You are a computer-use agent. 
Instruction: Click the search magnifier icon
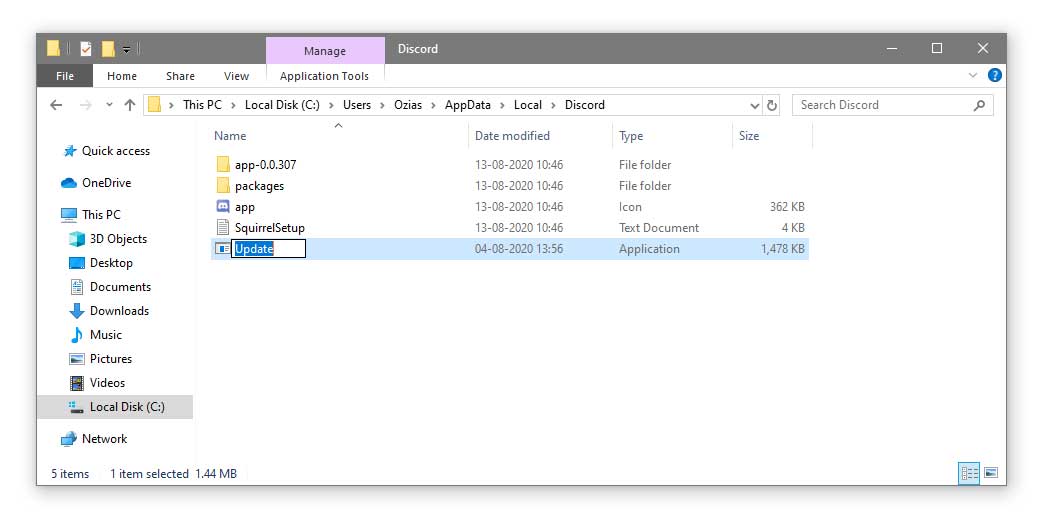[x=979, y=105]
